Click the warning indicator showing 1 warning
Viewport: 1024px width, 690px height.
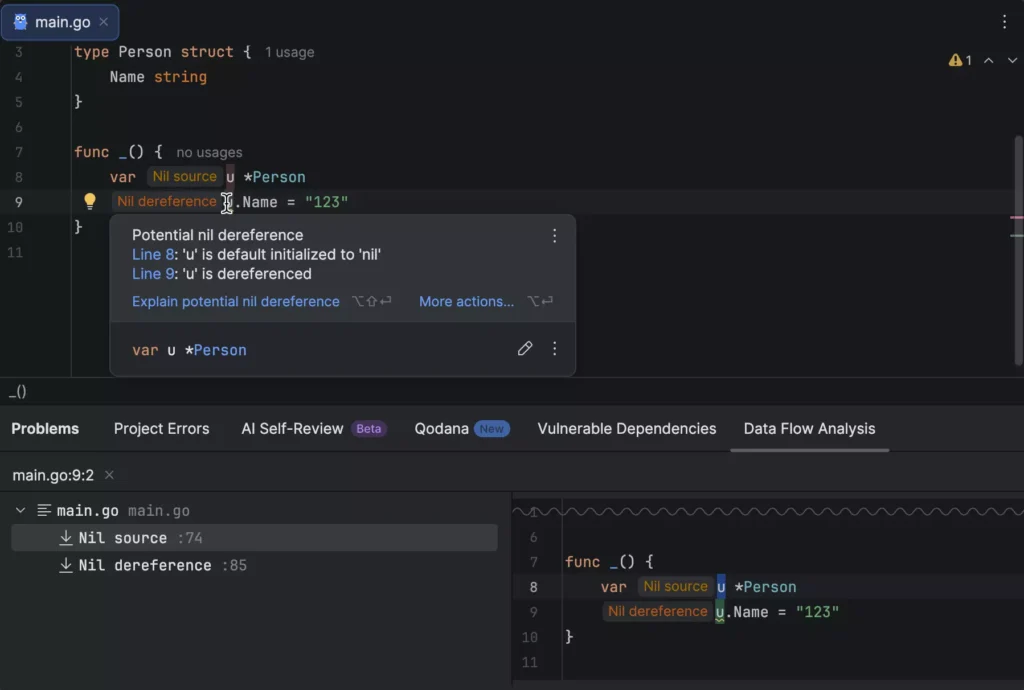[x=958, y=60]
